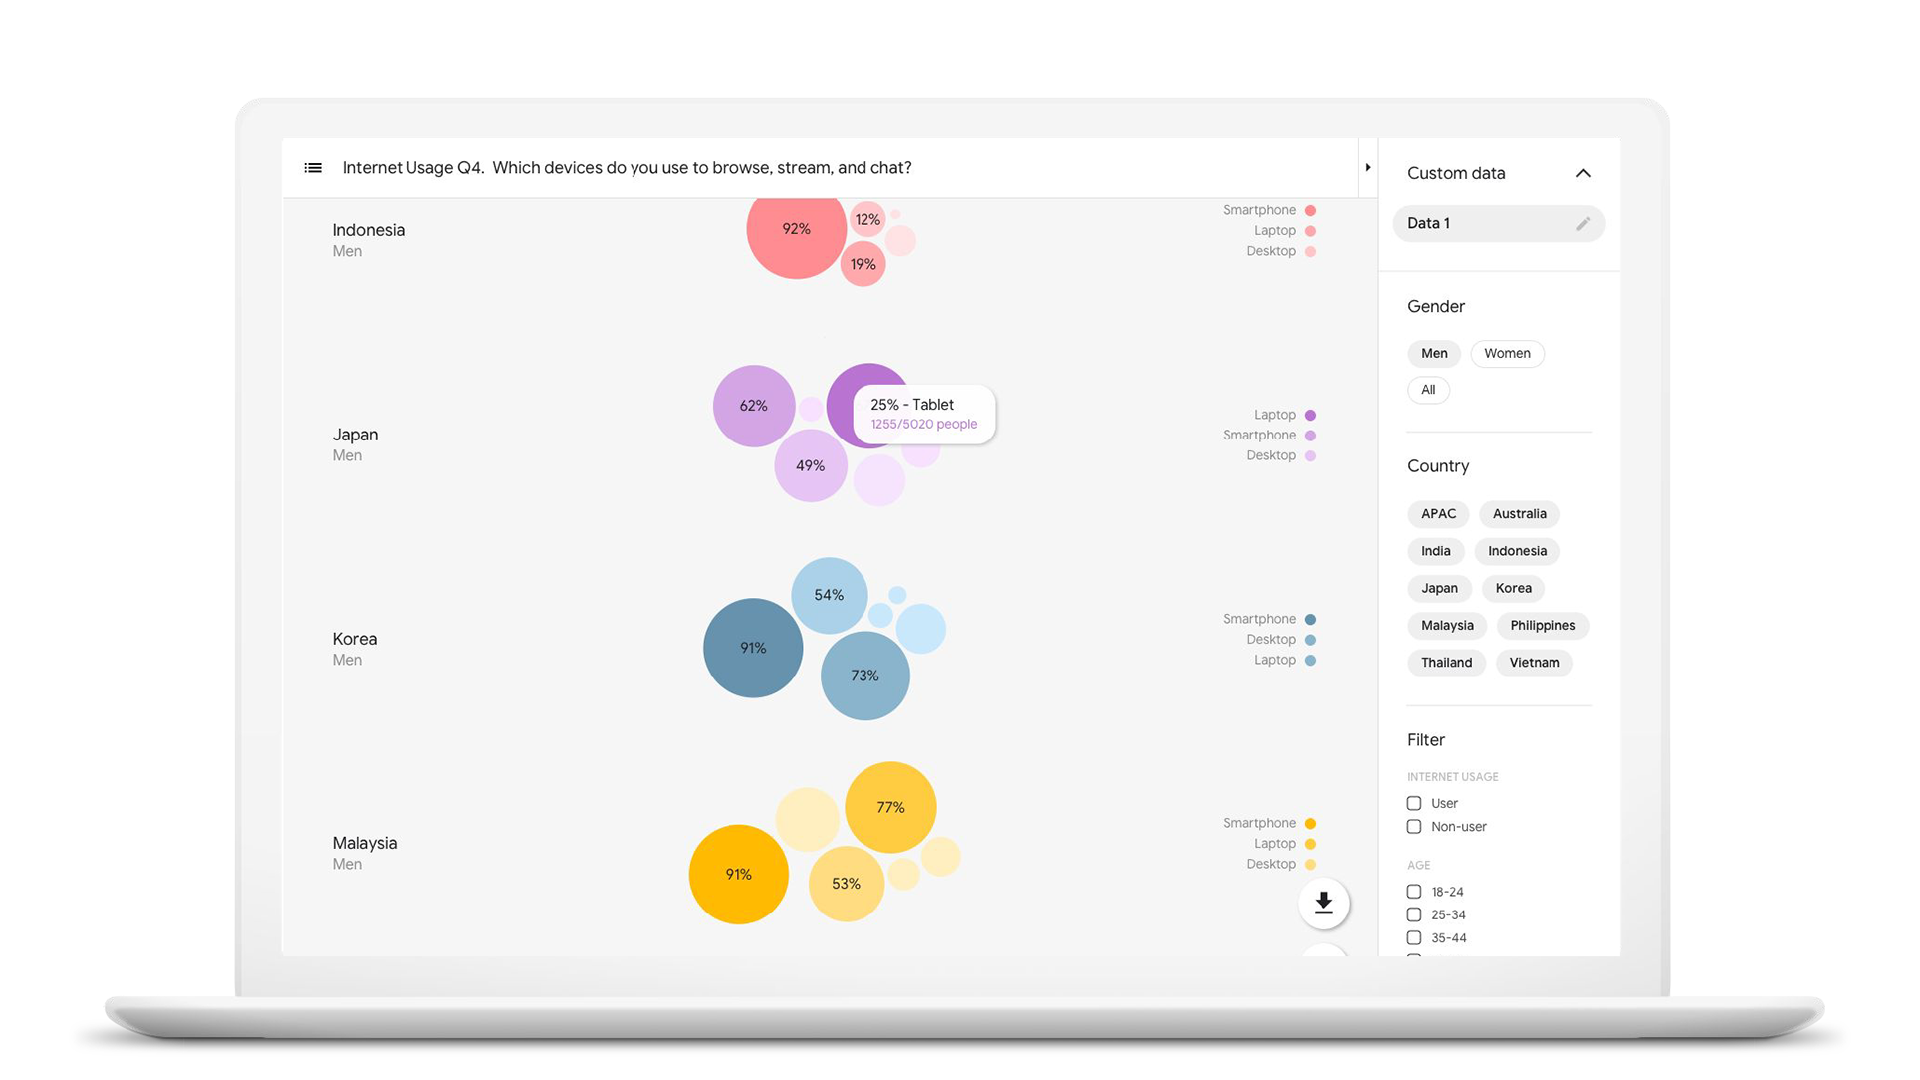This screenshot has width=1920, height=1080.
Task: Choose the All gender option
Action: 1428,390
